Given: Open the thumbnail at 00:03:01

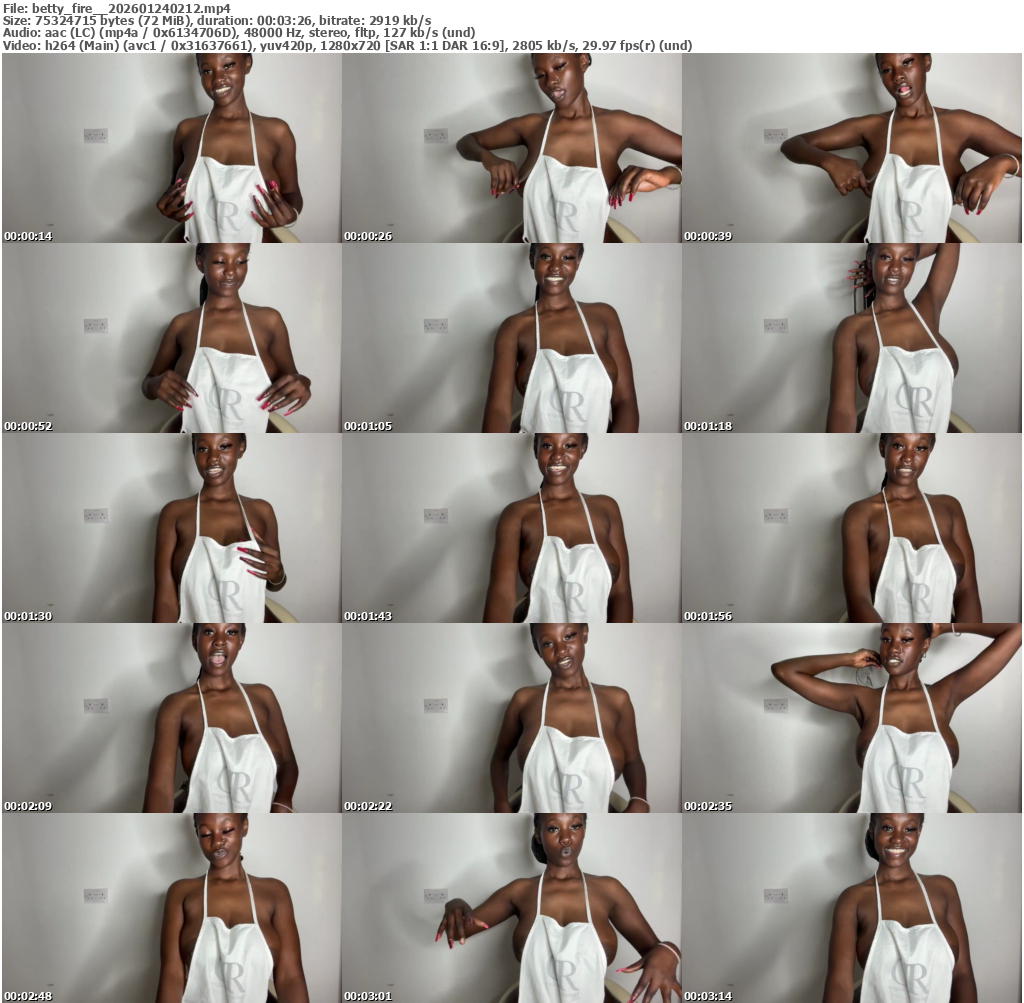Looking at the screenshot, I should click(x=511, y=908).
